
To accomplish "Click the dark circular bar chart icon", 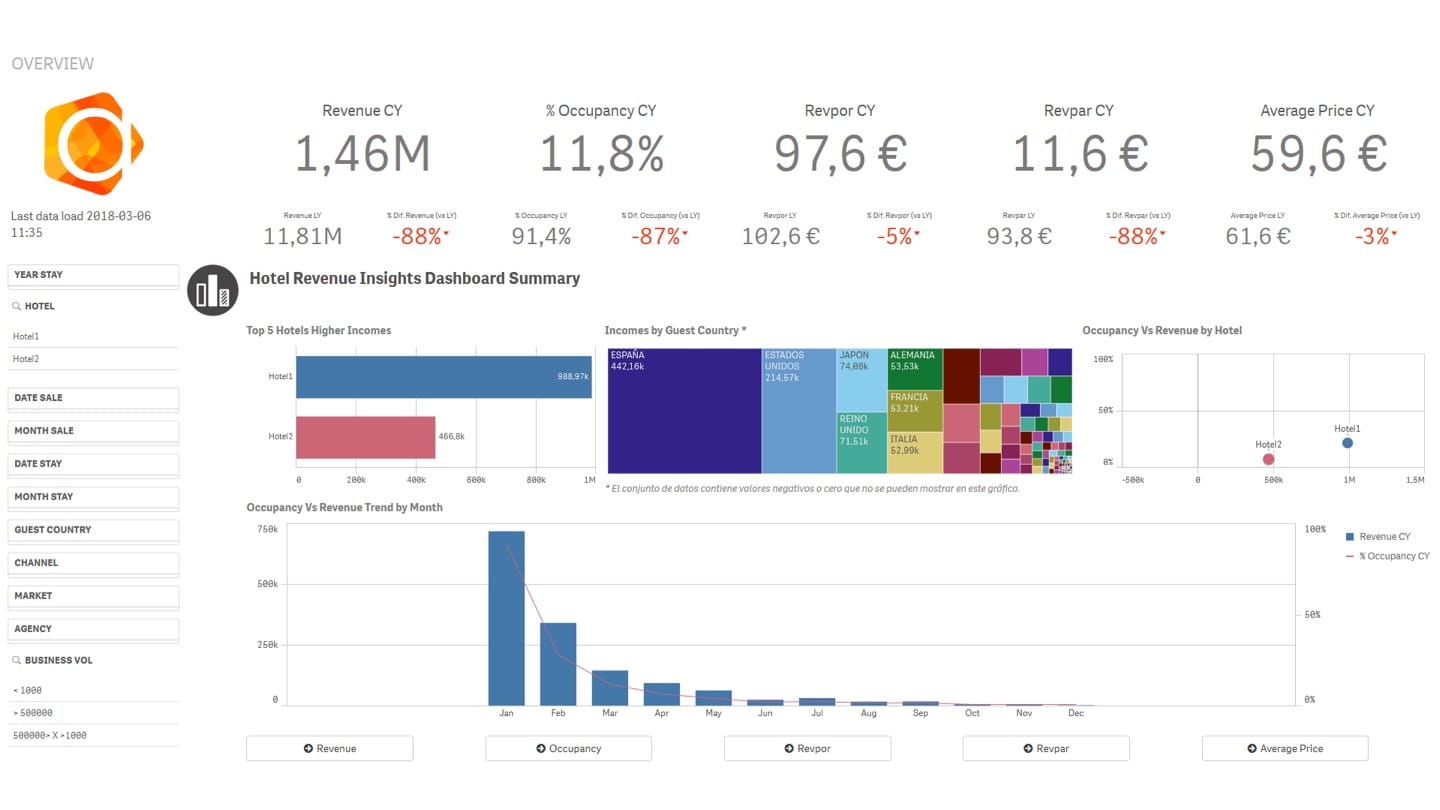I will 212,290.
